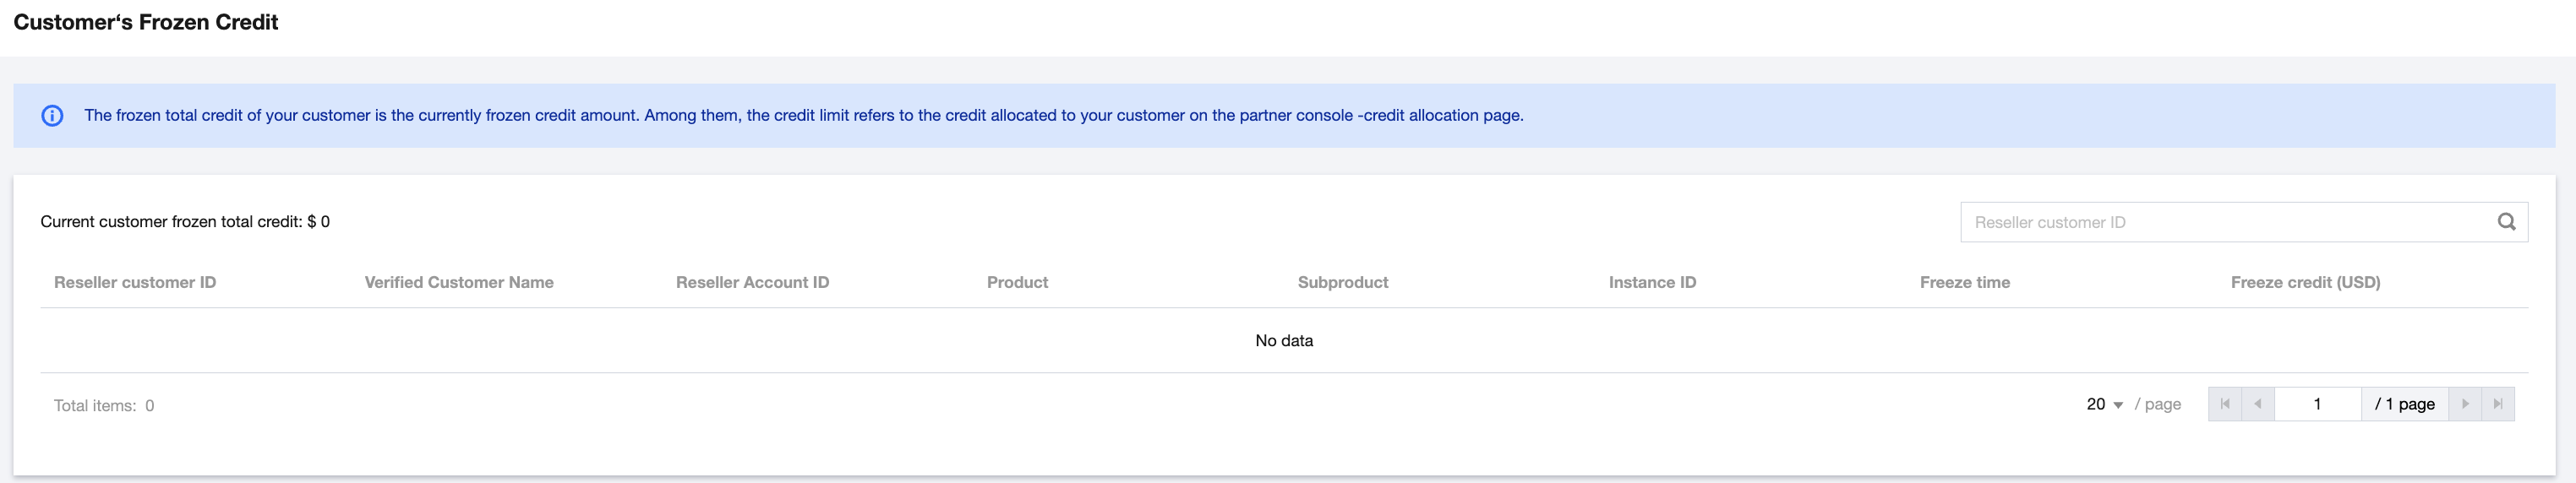Click the info icon in the blue banner
Image resolution: width=2576 pixels, height=483 pixels.
[x=52, y=116]
